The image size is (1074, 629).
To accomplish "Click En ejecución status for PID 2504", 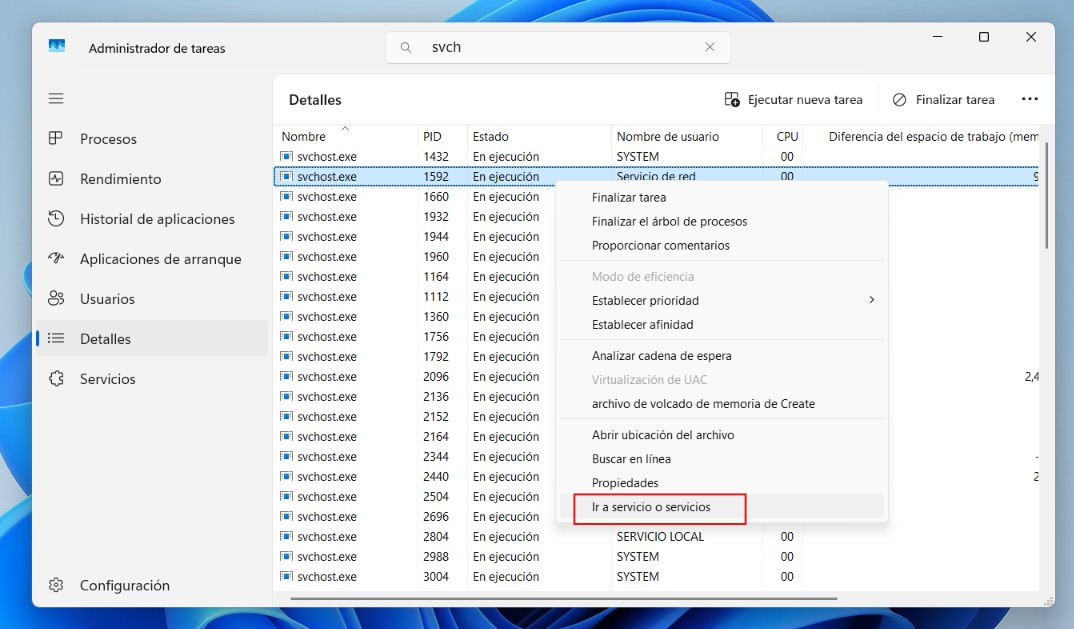I will (x=505, y=497).
